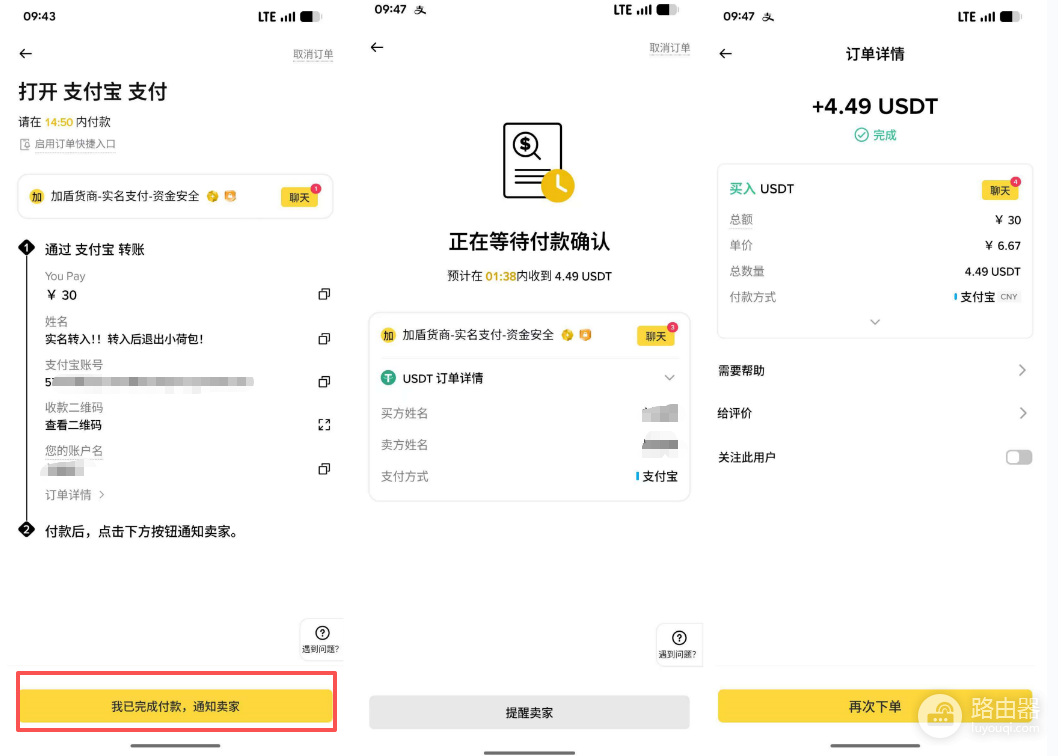Tap merchant shield badge on waiting screen
The width and height of the screenshot is (1058, 756).
point(585,335)
